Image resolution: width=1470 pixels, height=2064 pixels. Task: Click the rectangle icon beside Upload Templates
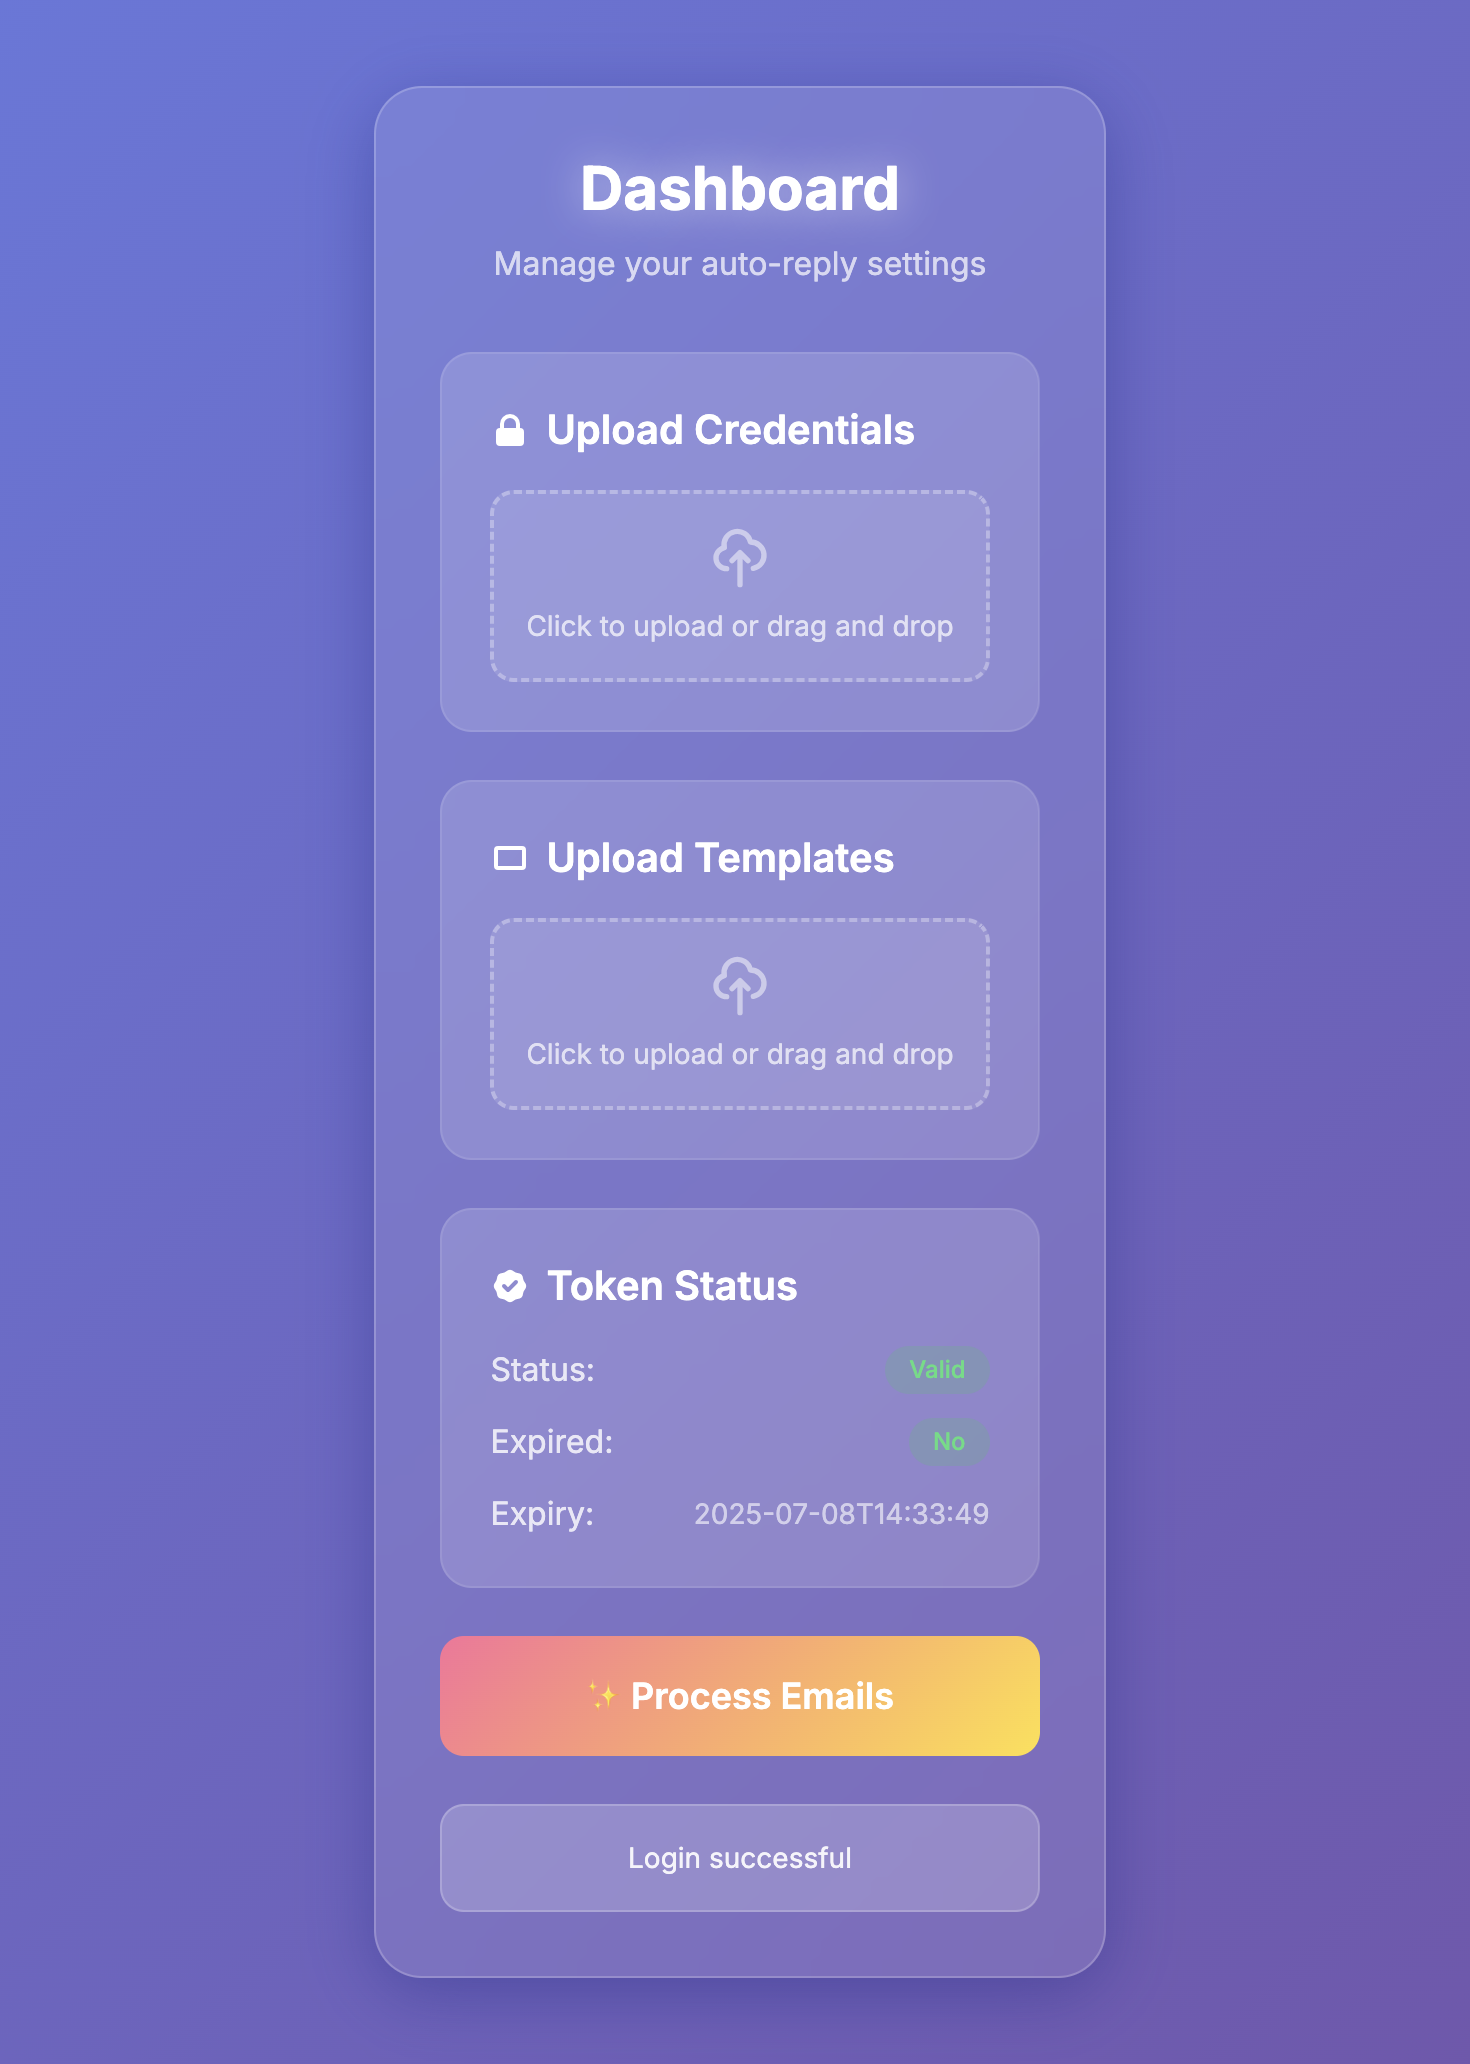(x=510, y=859)
